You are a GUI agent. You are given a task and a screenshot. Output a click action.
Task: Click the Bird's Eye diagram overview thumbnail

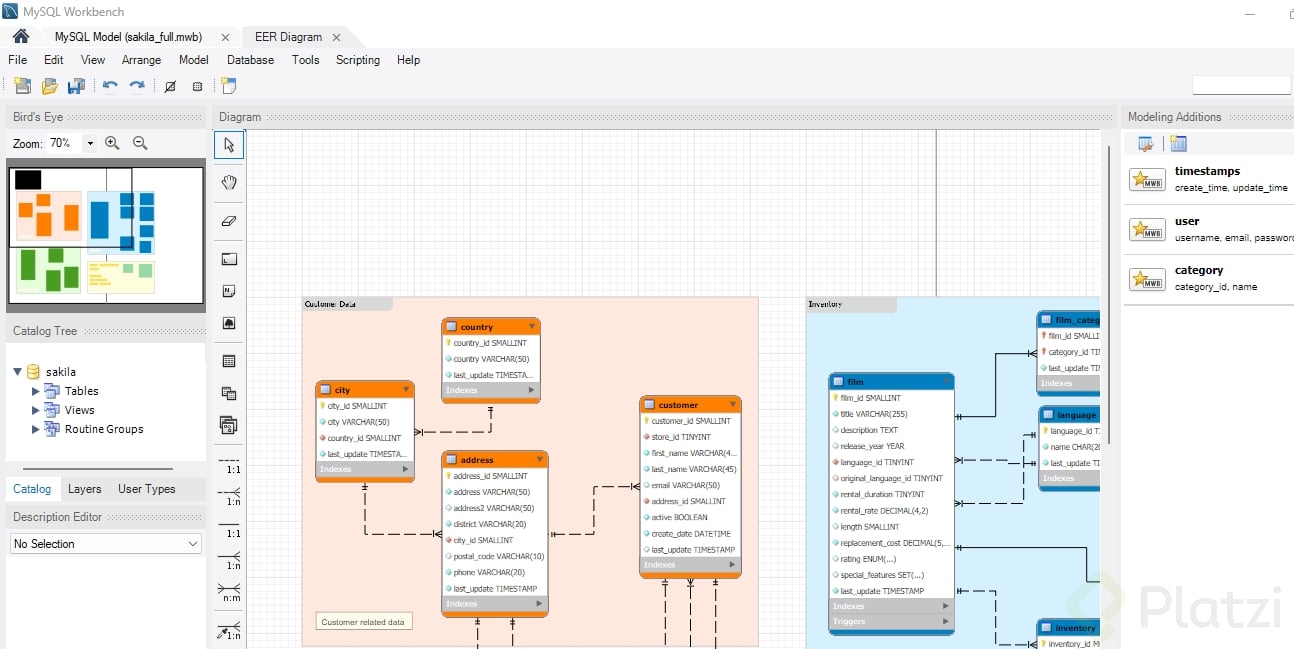pos(105,234)
